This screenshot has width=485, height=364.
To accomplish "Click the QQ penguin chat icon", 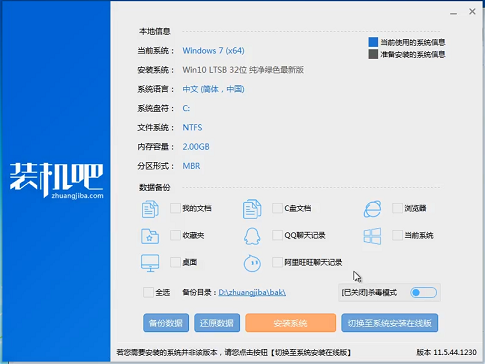I will pyautogui.click(x=252, y=236).
